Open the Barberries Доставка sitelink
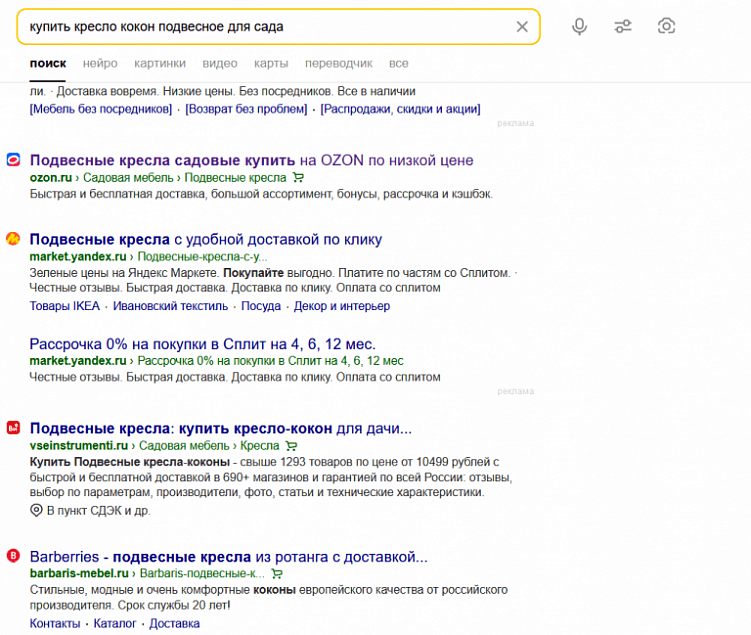The width and height of the screenshot is (751, 635). click(x=174, y=624)
